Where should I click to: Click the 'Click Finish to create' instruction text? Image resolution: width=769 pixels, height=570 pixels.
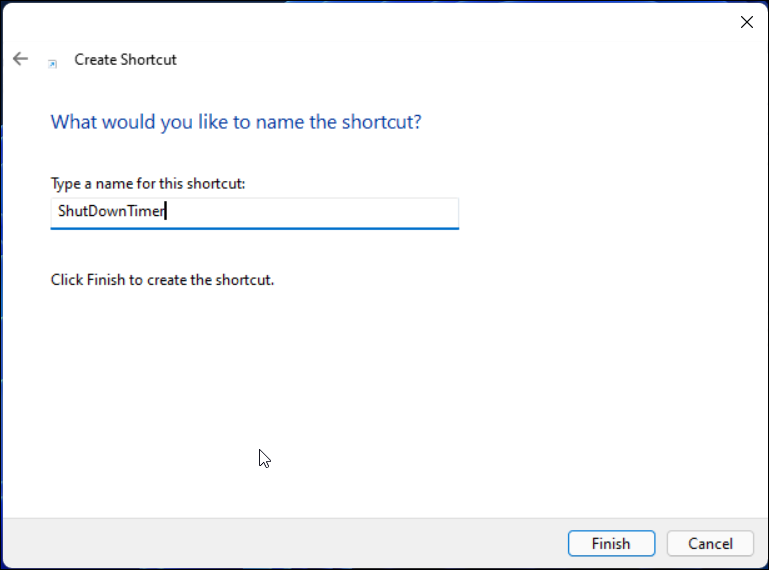tap(162, 280)
